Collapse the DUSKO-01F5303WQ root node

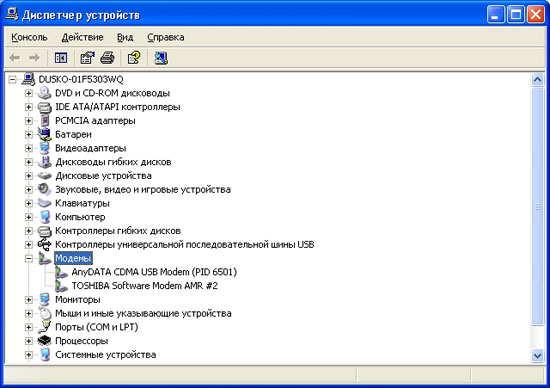point(12,80)
